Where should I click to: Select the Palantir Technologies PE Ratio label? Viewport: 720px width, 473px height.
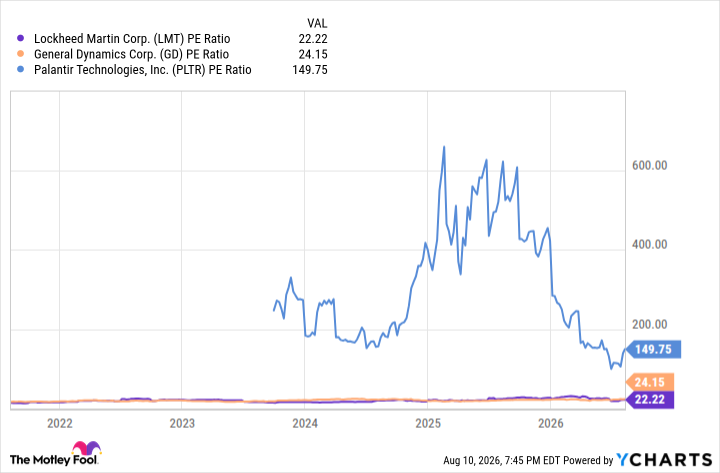[x=143, y=70]
